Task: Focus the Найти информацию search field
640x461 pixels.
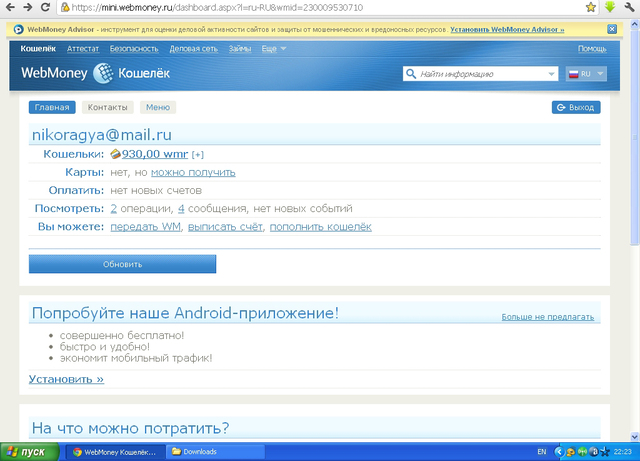Action: coord(480,74)
